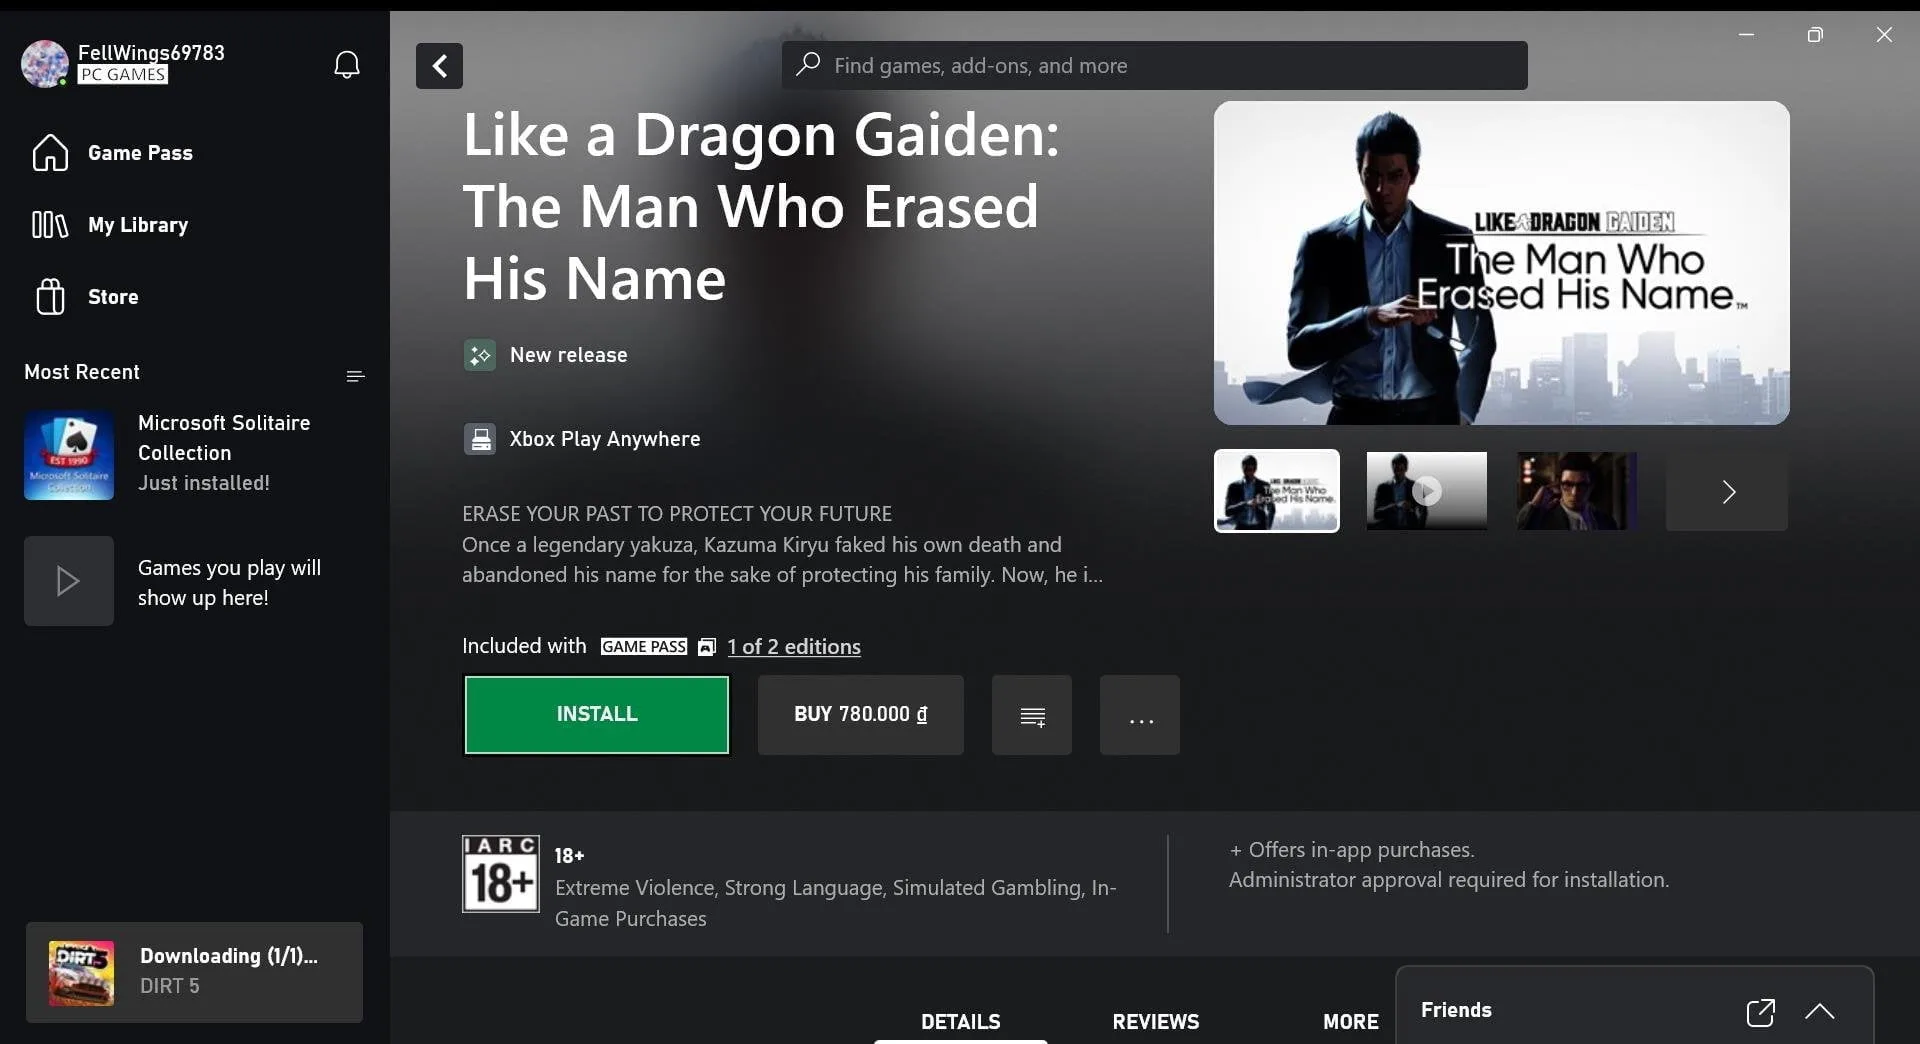Image resolution: width=1920 pixels, height=1044 pixels.
Task: Install Like a Dragon Gaiden
Action: coord(597,715)
